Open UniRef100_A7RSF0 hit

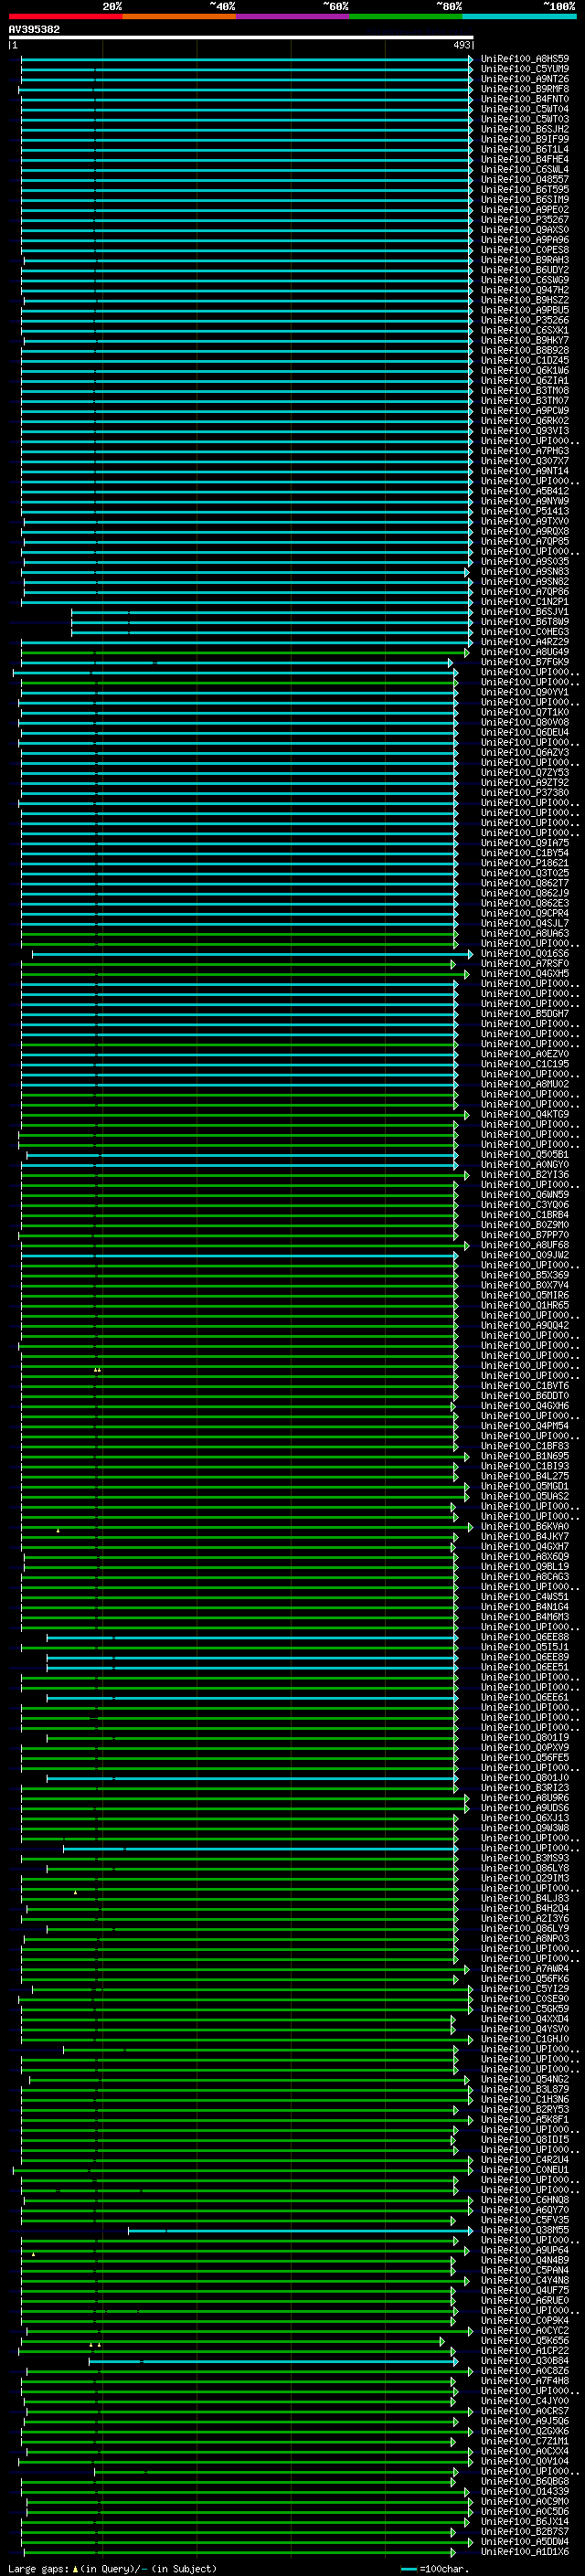525,963
